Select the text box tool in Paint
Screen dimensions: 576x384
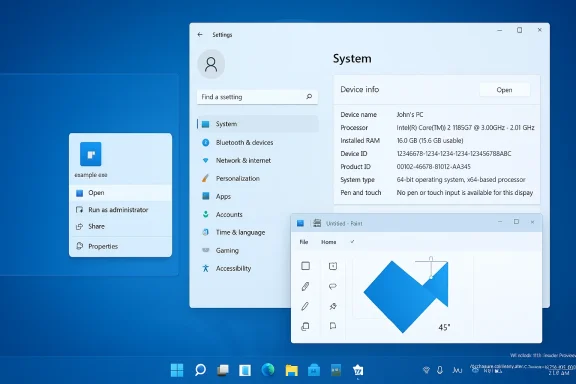(x=333, y=266)
